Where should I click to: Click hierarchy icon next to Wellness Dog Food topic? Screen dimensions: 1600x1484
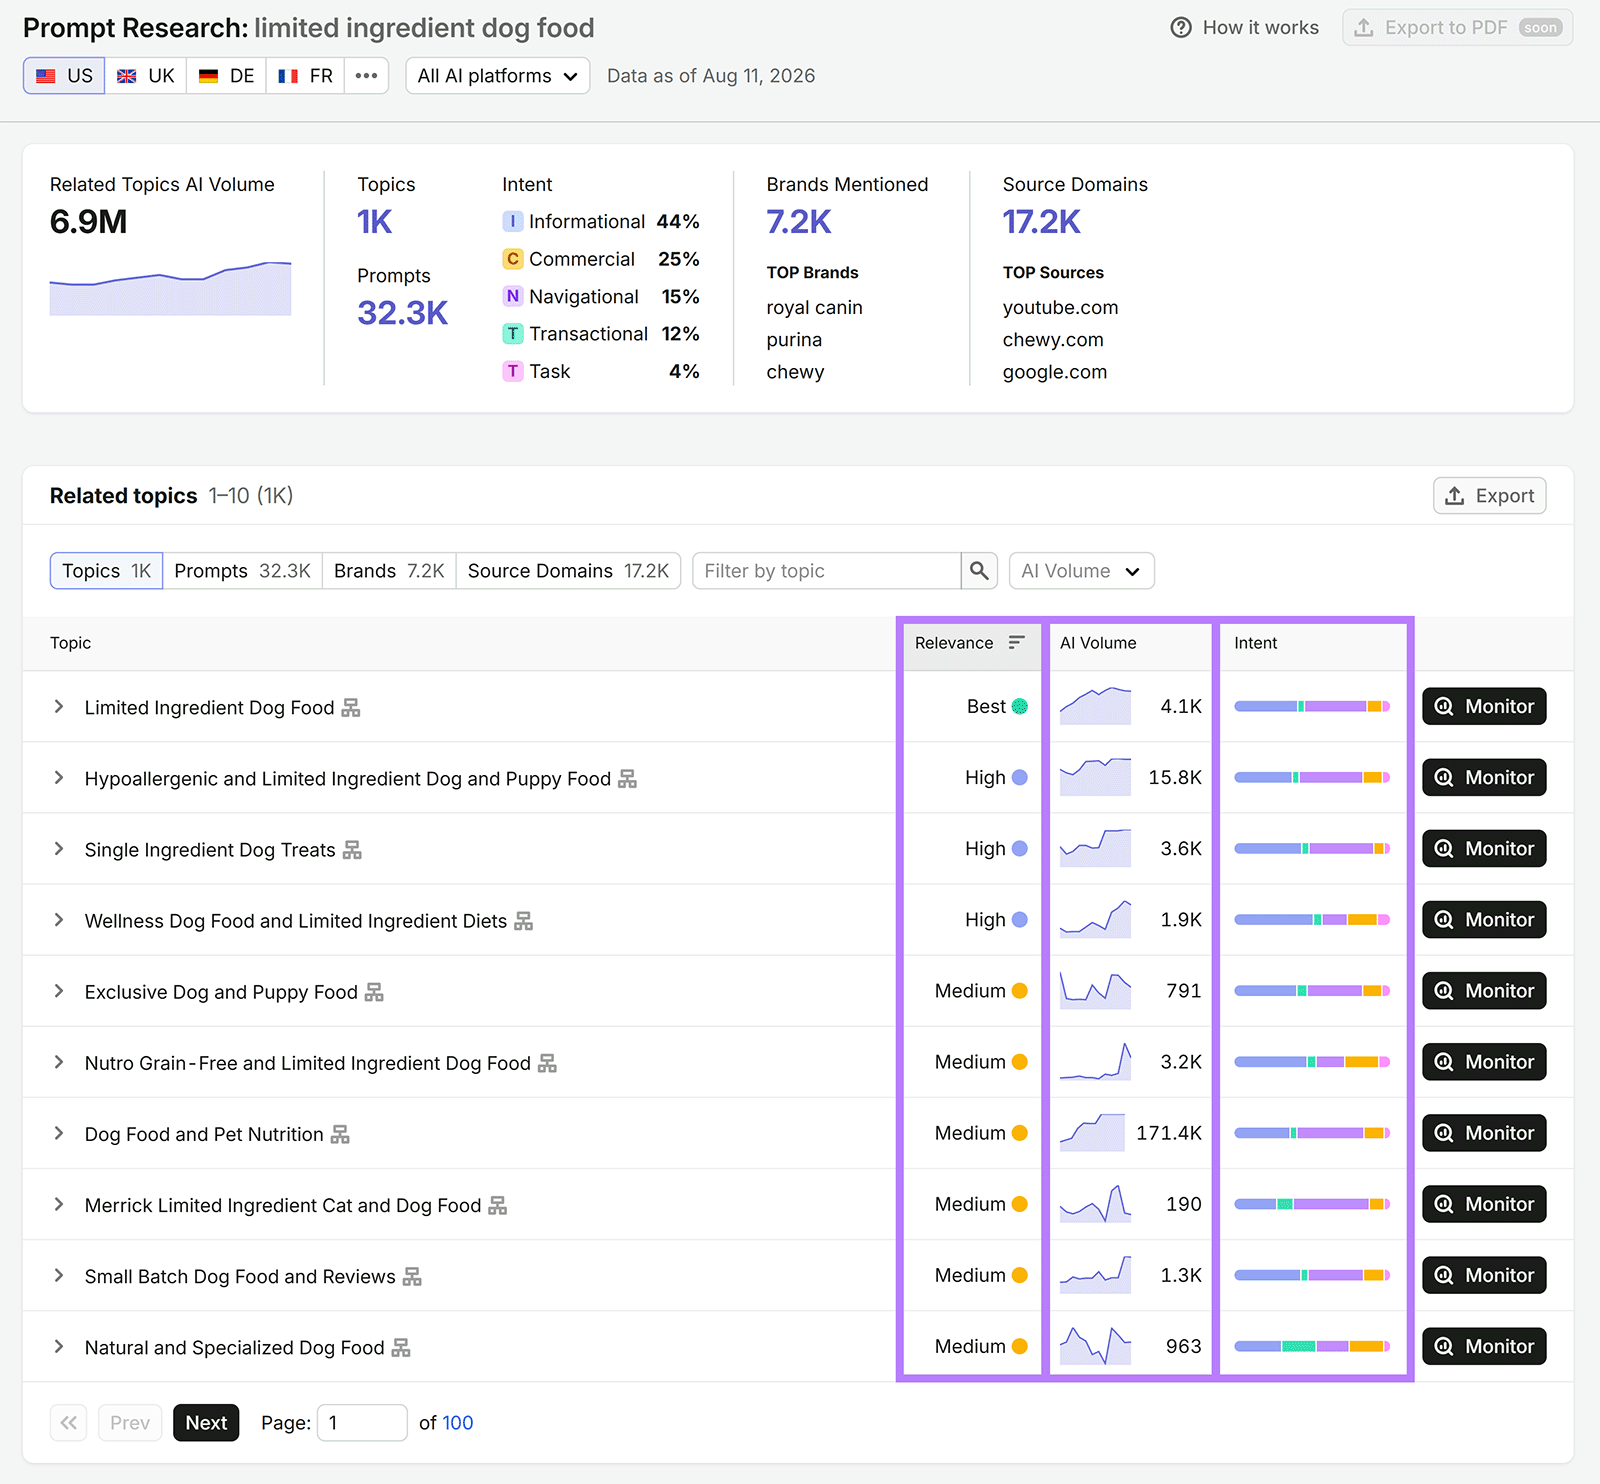524,921
